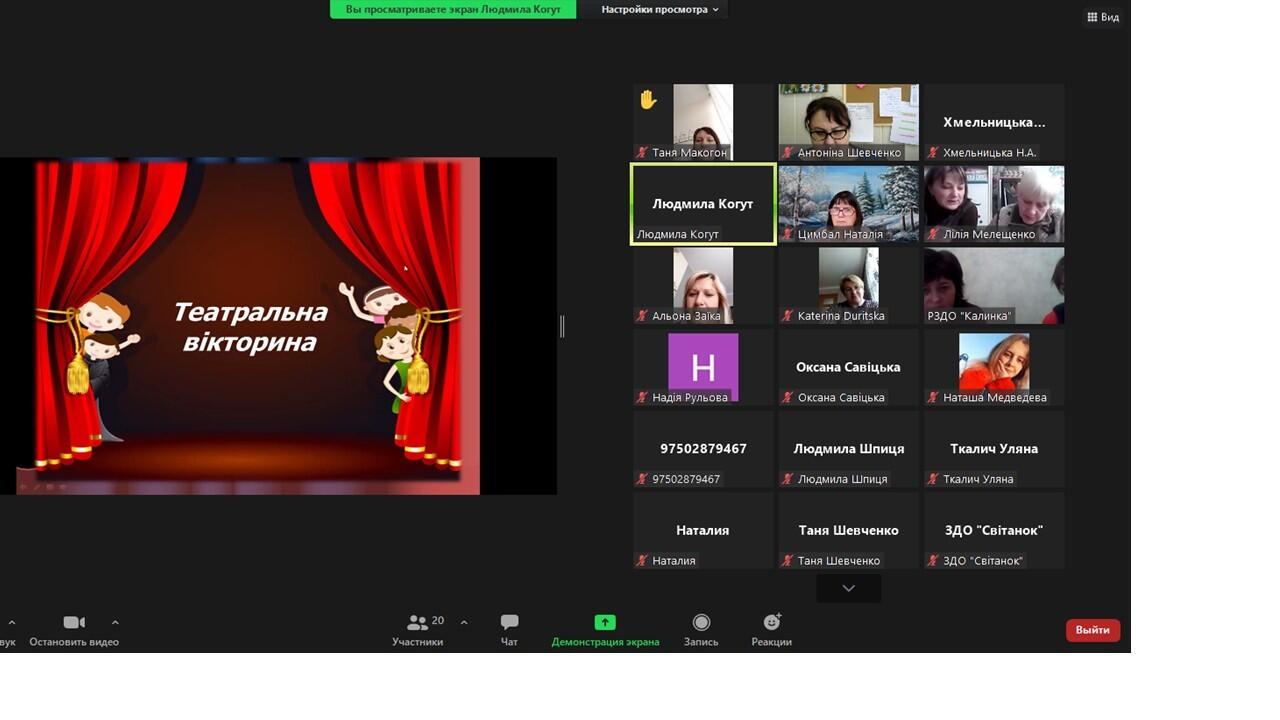Select the highlighted Людмила Когут tile

(x=703, y=204)
